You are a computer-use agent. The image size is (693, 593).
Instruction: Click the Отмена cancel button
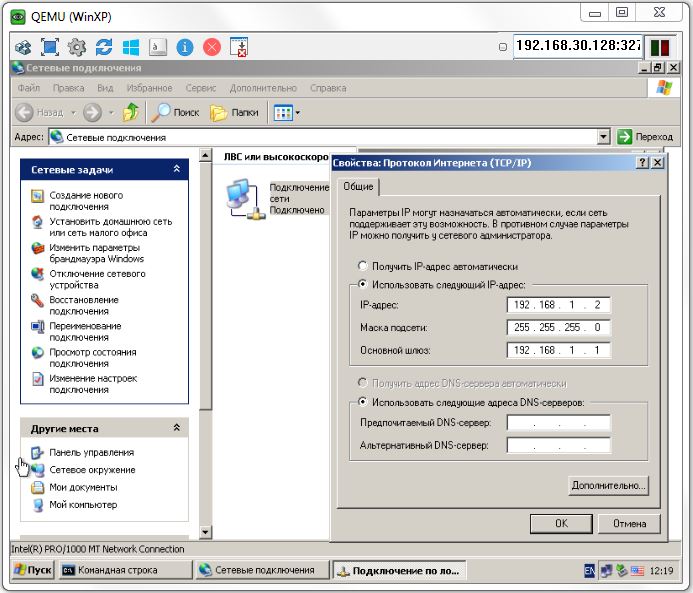[x=629, y=524]
